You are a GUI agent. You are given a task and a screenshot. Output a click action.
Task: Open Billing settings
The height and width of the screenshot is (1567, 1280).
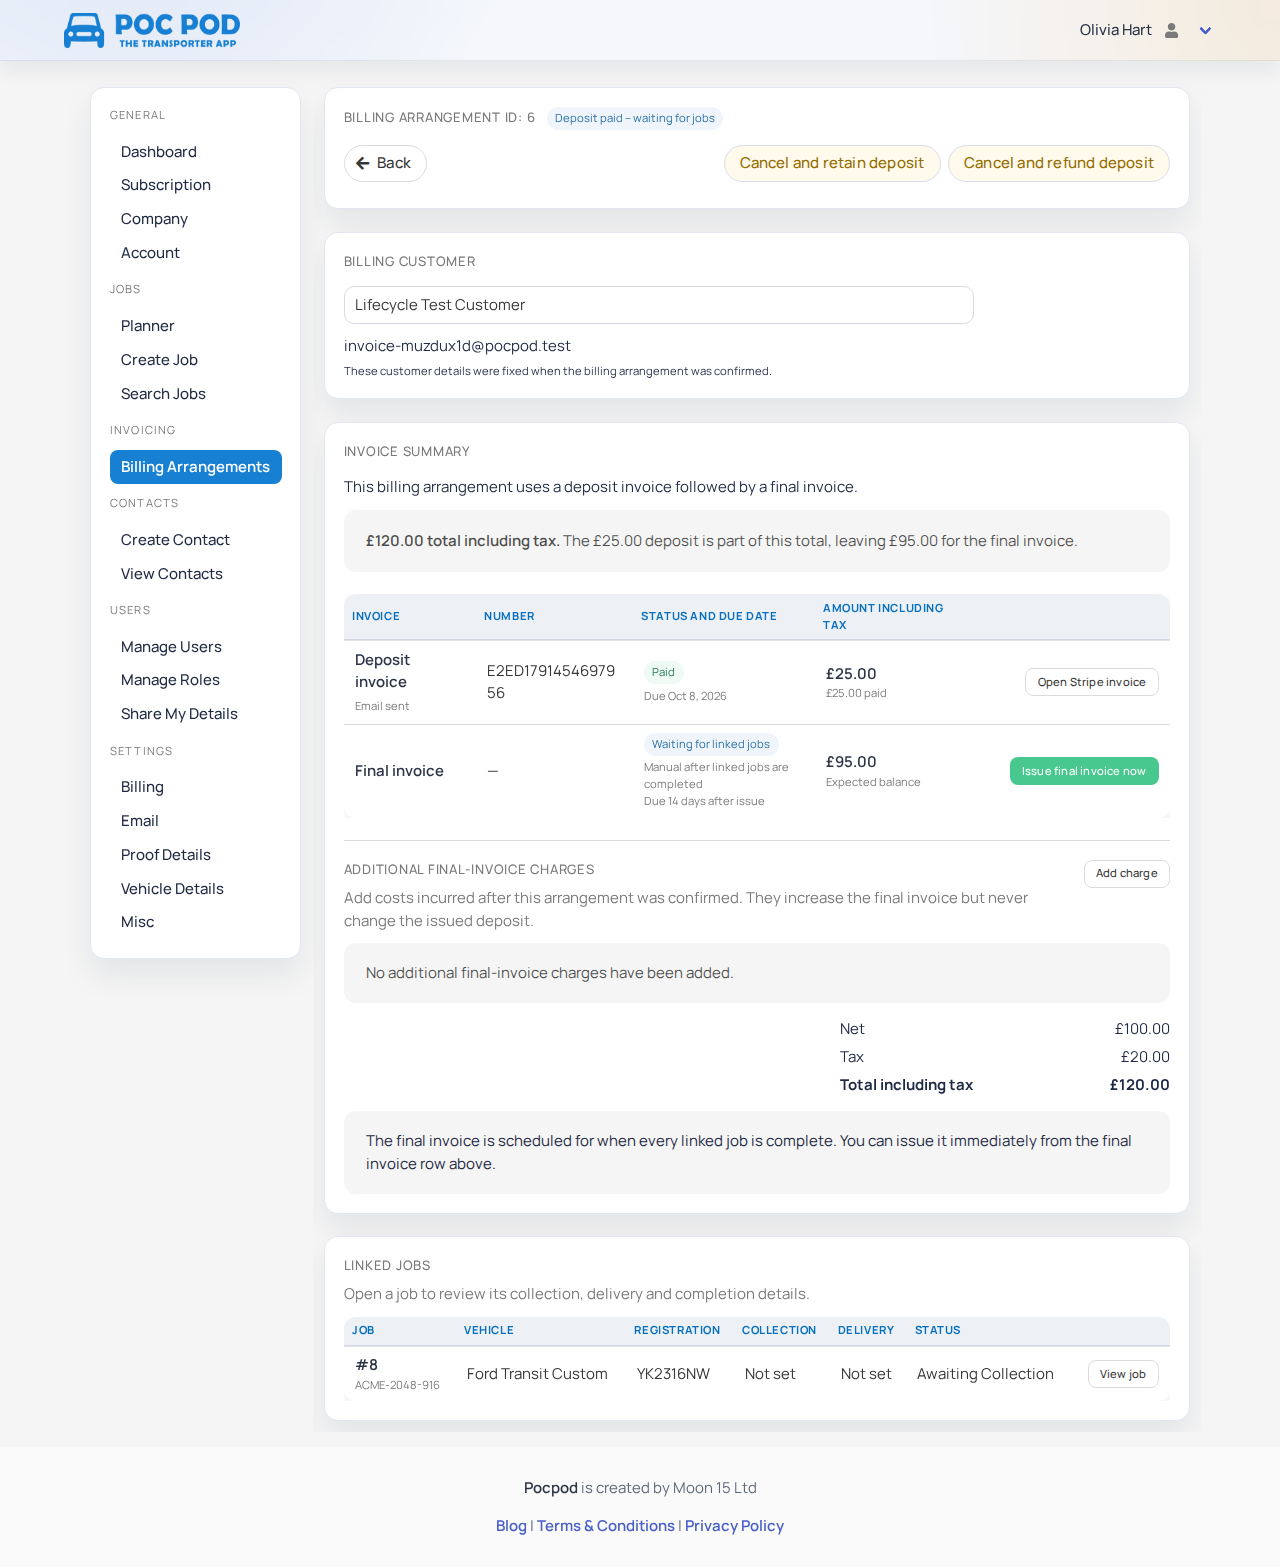coord(142,787)
